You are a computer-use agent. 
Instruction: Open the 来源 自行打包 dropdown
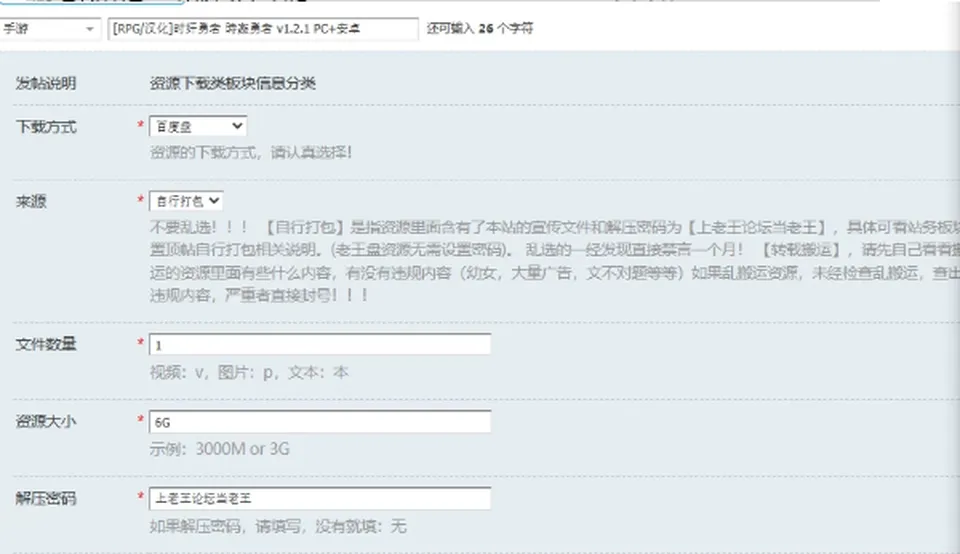(x=186, y=201)
